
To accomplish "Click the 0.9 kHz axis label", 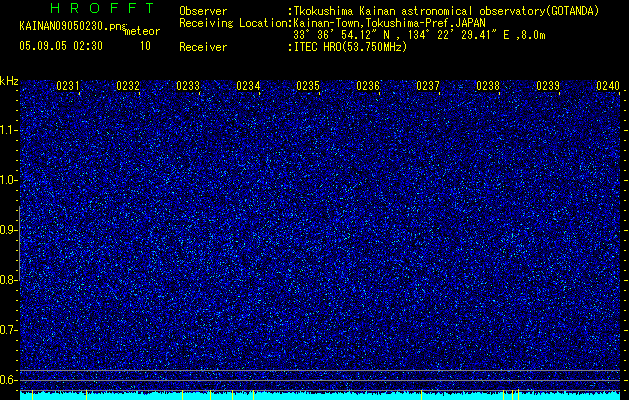I will point(9,230).
